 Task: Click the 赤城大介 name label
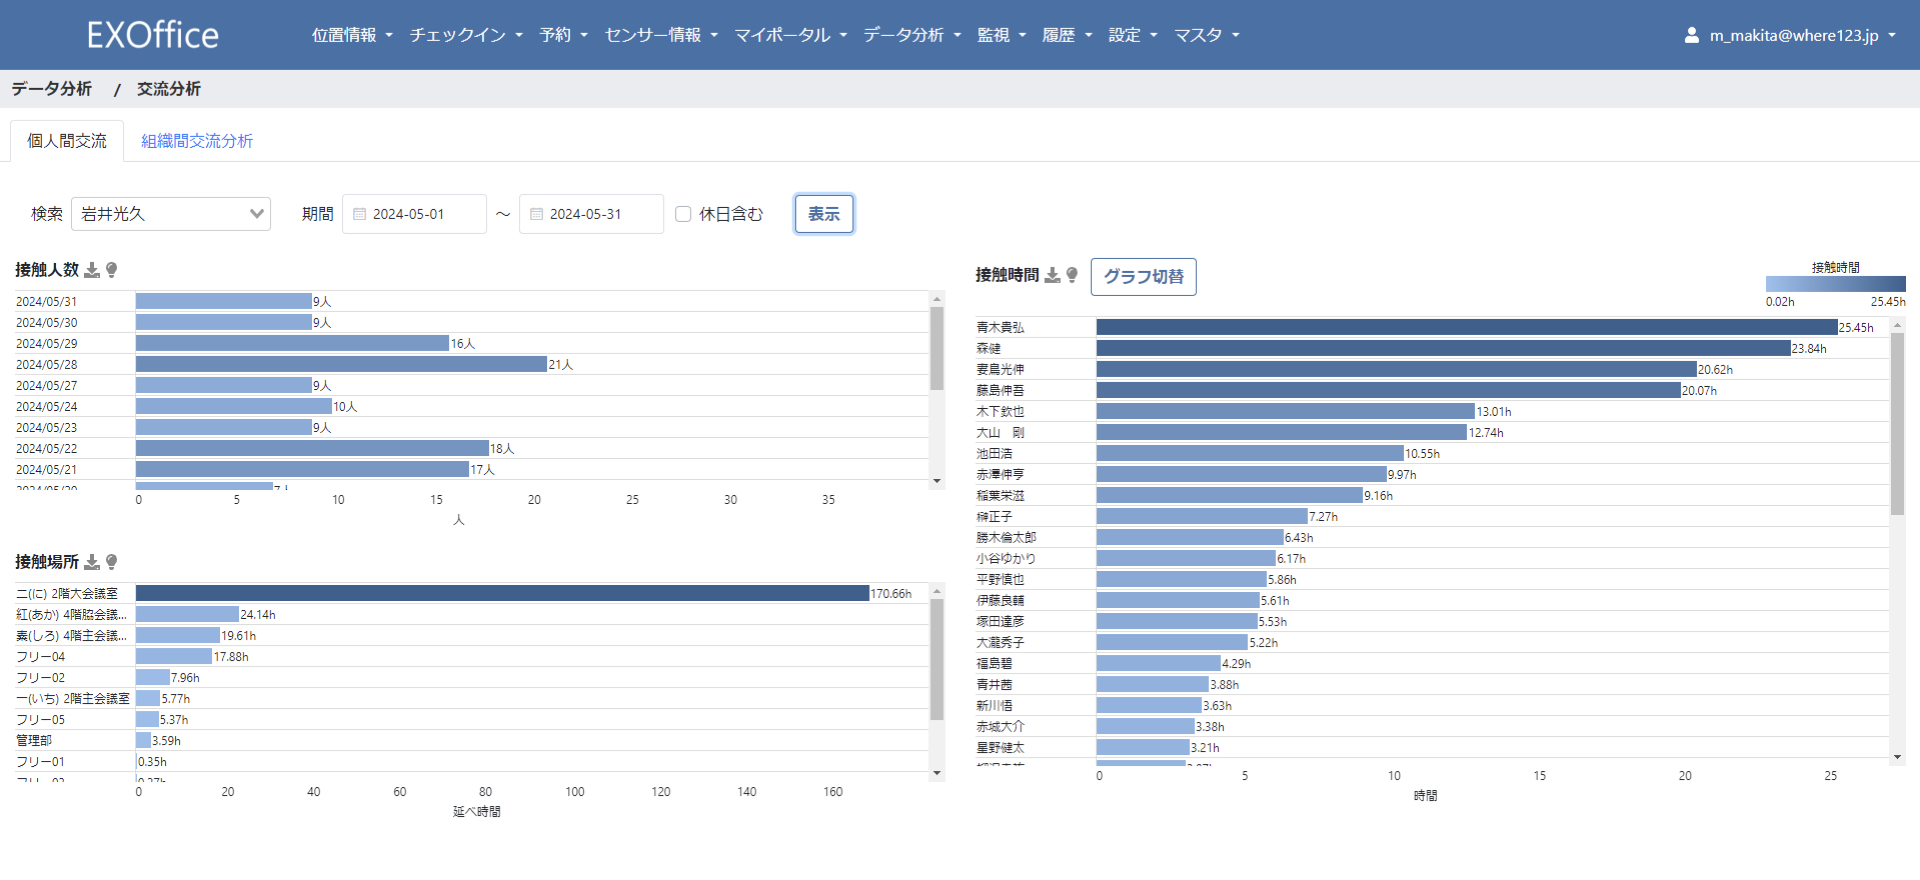pos(1000,726)
